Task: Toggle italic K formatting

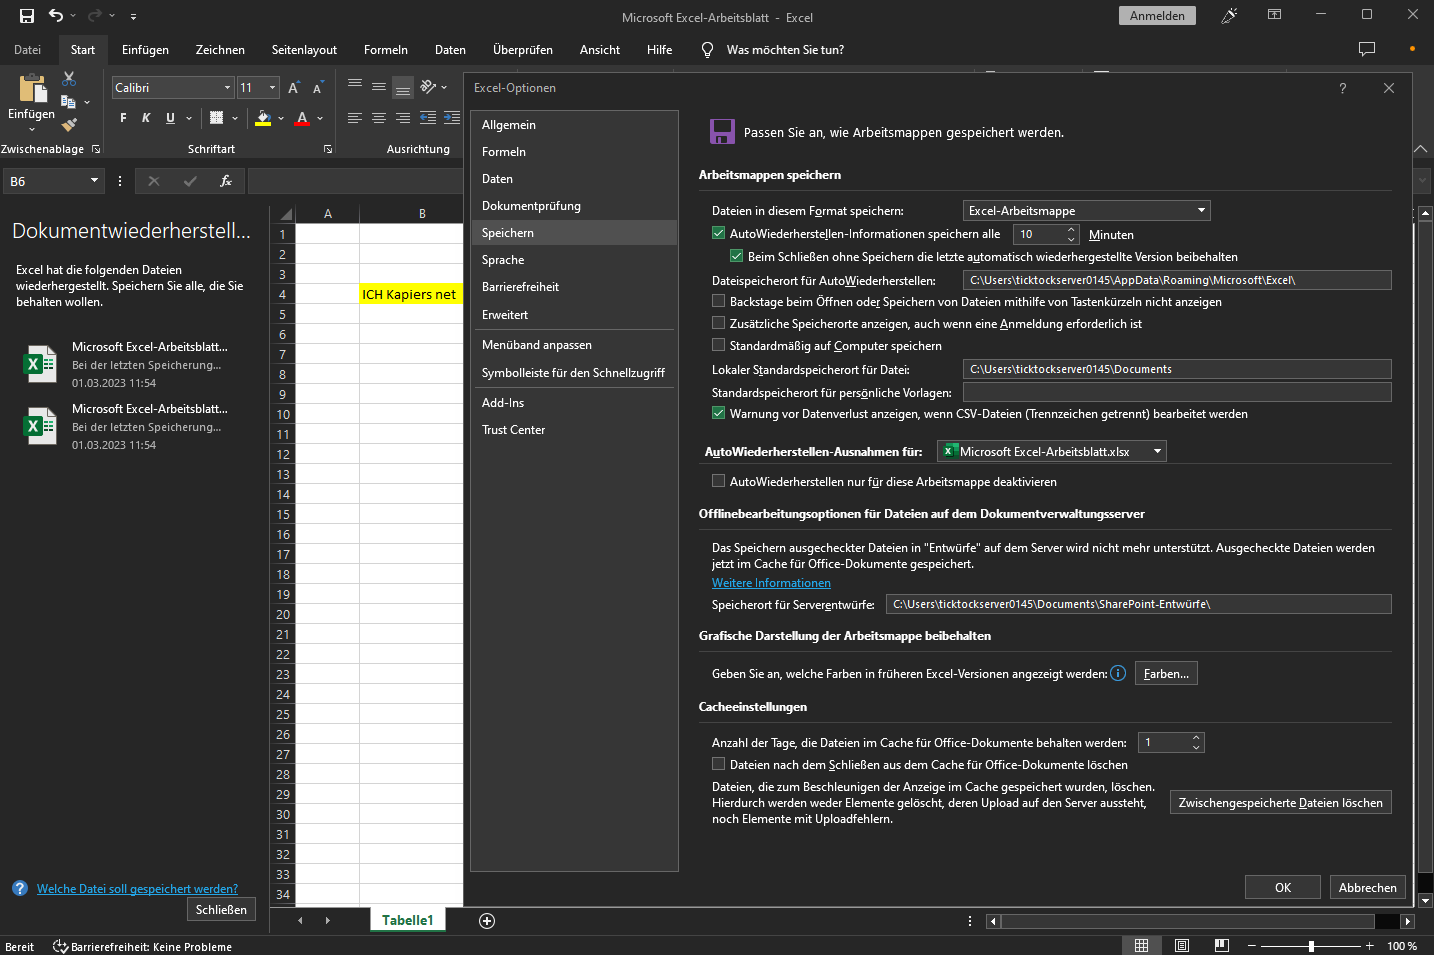Action: (146, 118)
